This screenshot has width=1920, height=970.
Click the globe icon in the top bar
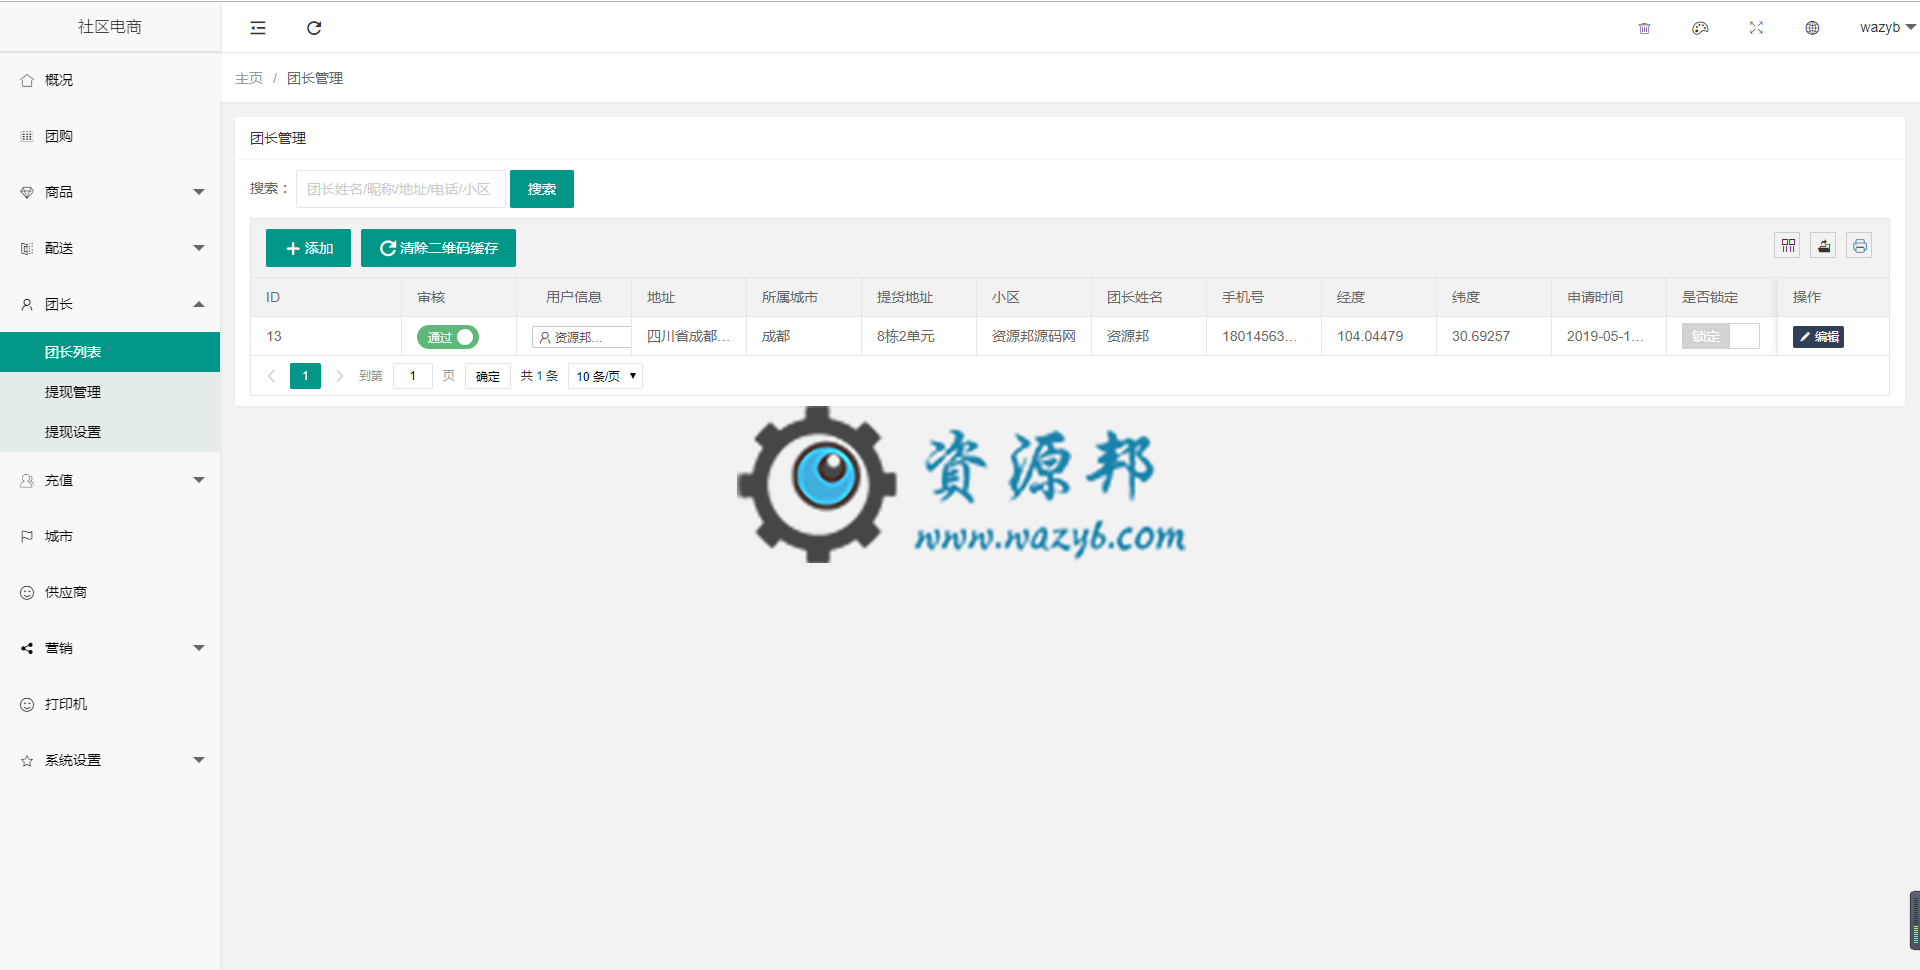coord(1812,28)
